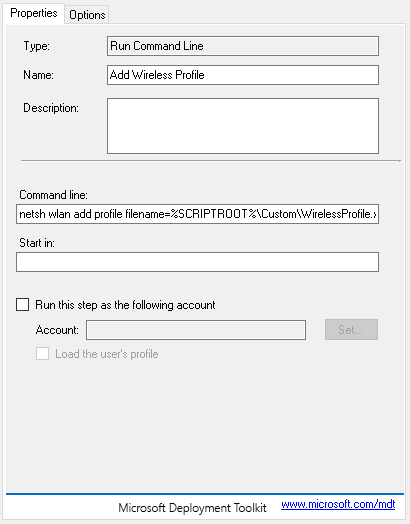Focus the Name field containing Add Wireless Profile
410x524 pixels.
click(243, 75)
